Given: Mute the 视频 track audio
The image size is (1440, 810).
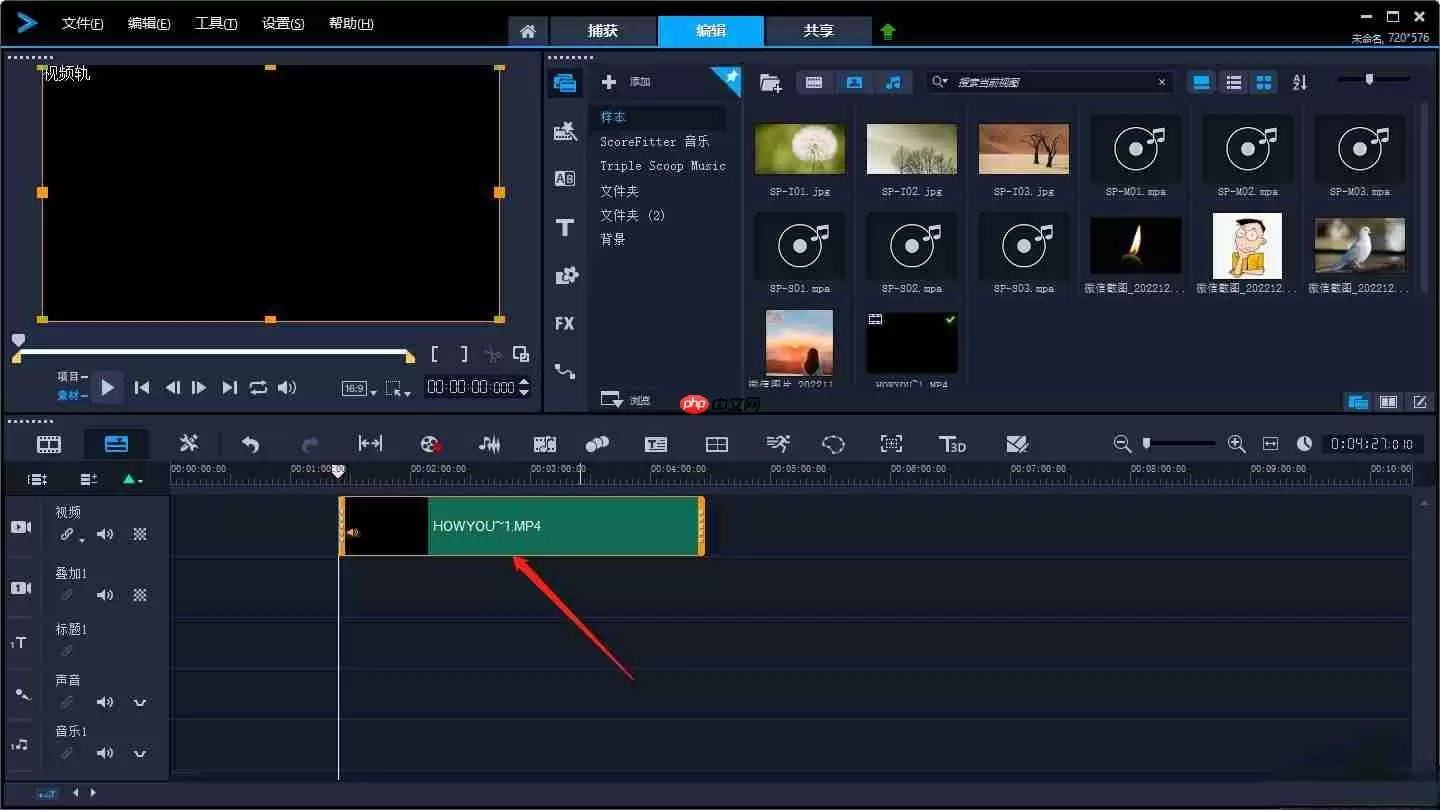Looking at the screenshot, I should [105, 535].
